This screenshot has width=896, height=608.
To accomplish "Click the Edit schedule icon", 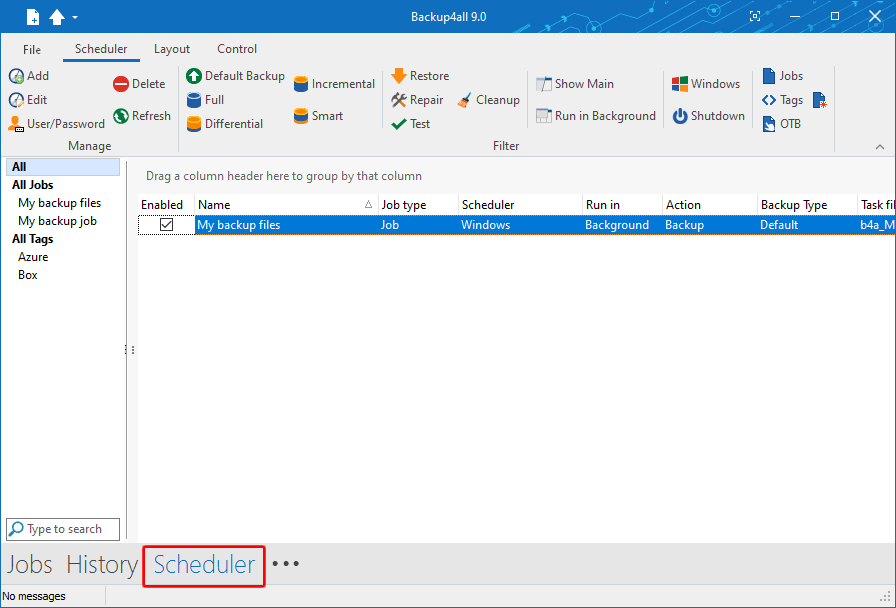I will click(16, 100).
